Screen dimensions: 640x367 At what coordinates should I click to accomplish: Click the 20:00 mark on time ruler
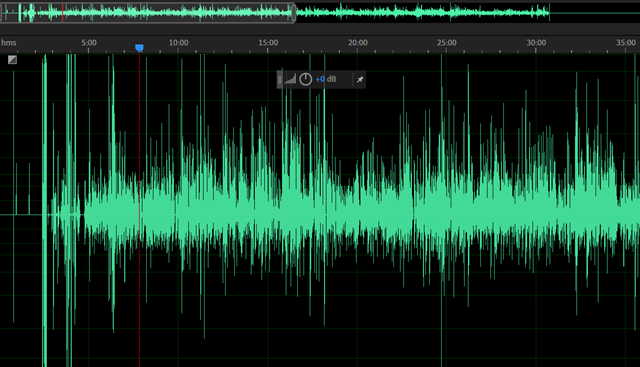pos(358,42)
